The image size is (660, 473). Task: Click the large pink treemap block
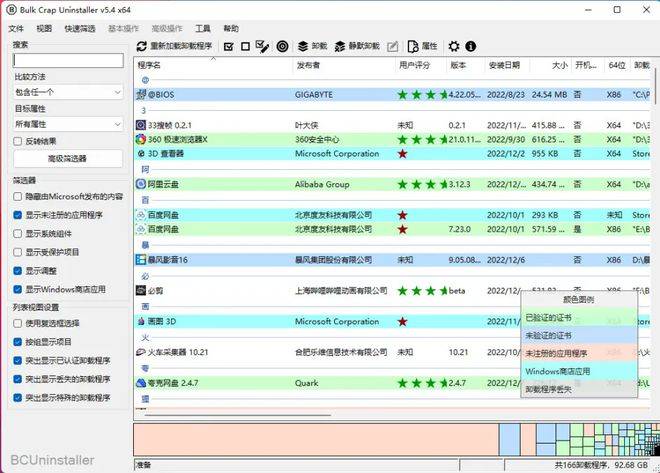coord(316,440)
